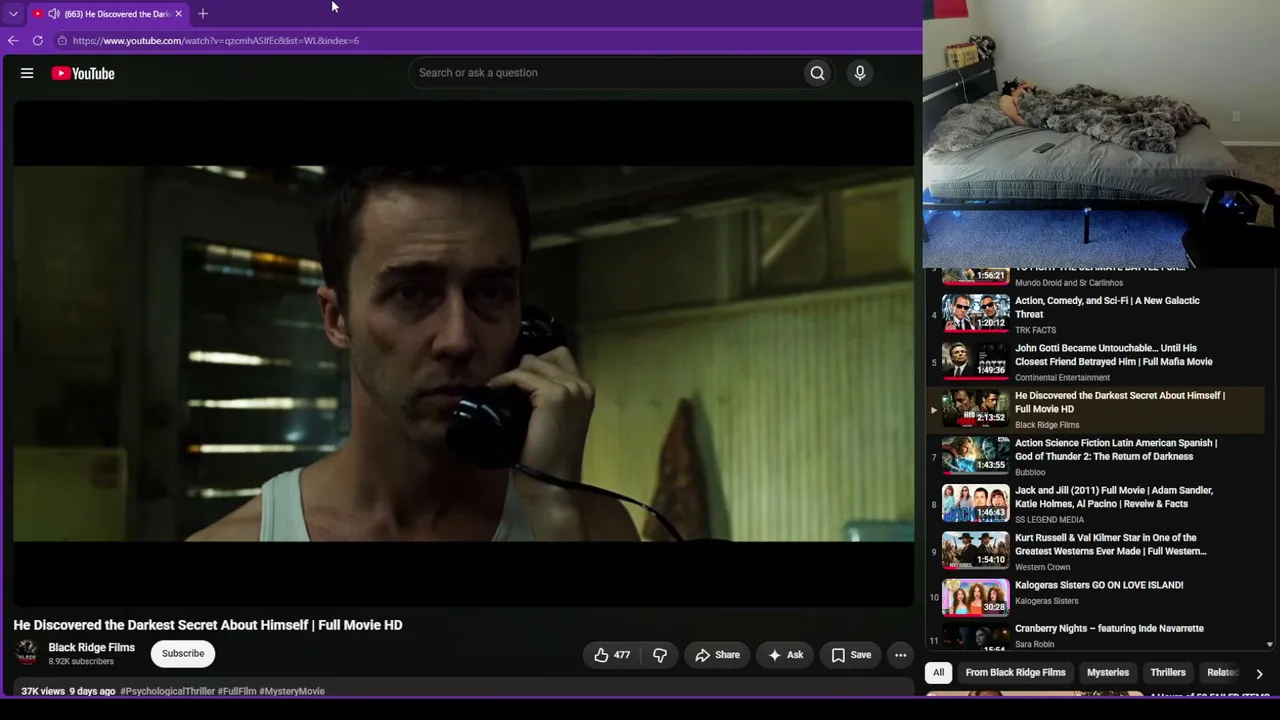Reload the page
1280x720 pixels.
click(x=38, y=41)
